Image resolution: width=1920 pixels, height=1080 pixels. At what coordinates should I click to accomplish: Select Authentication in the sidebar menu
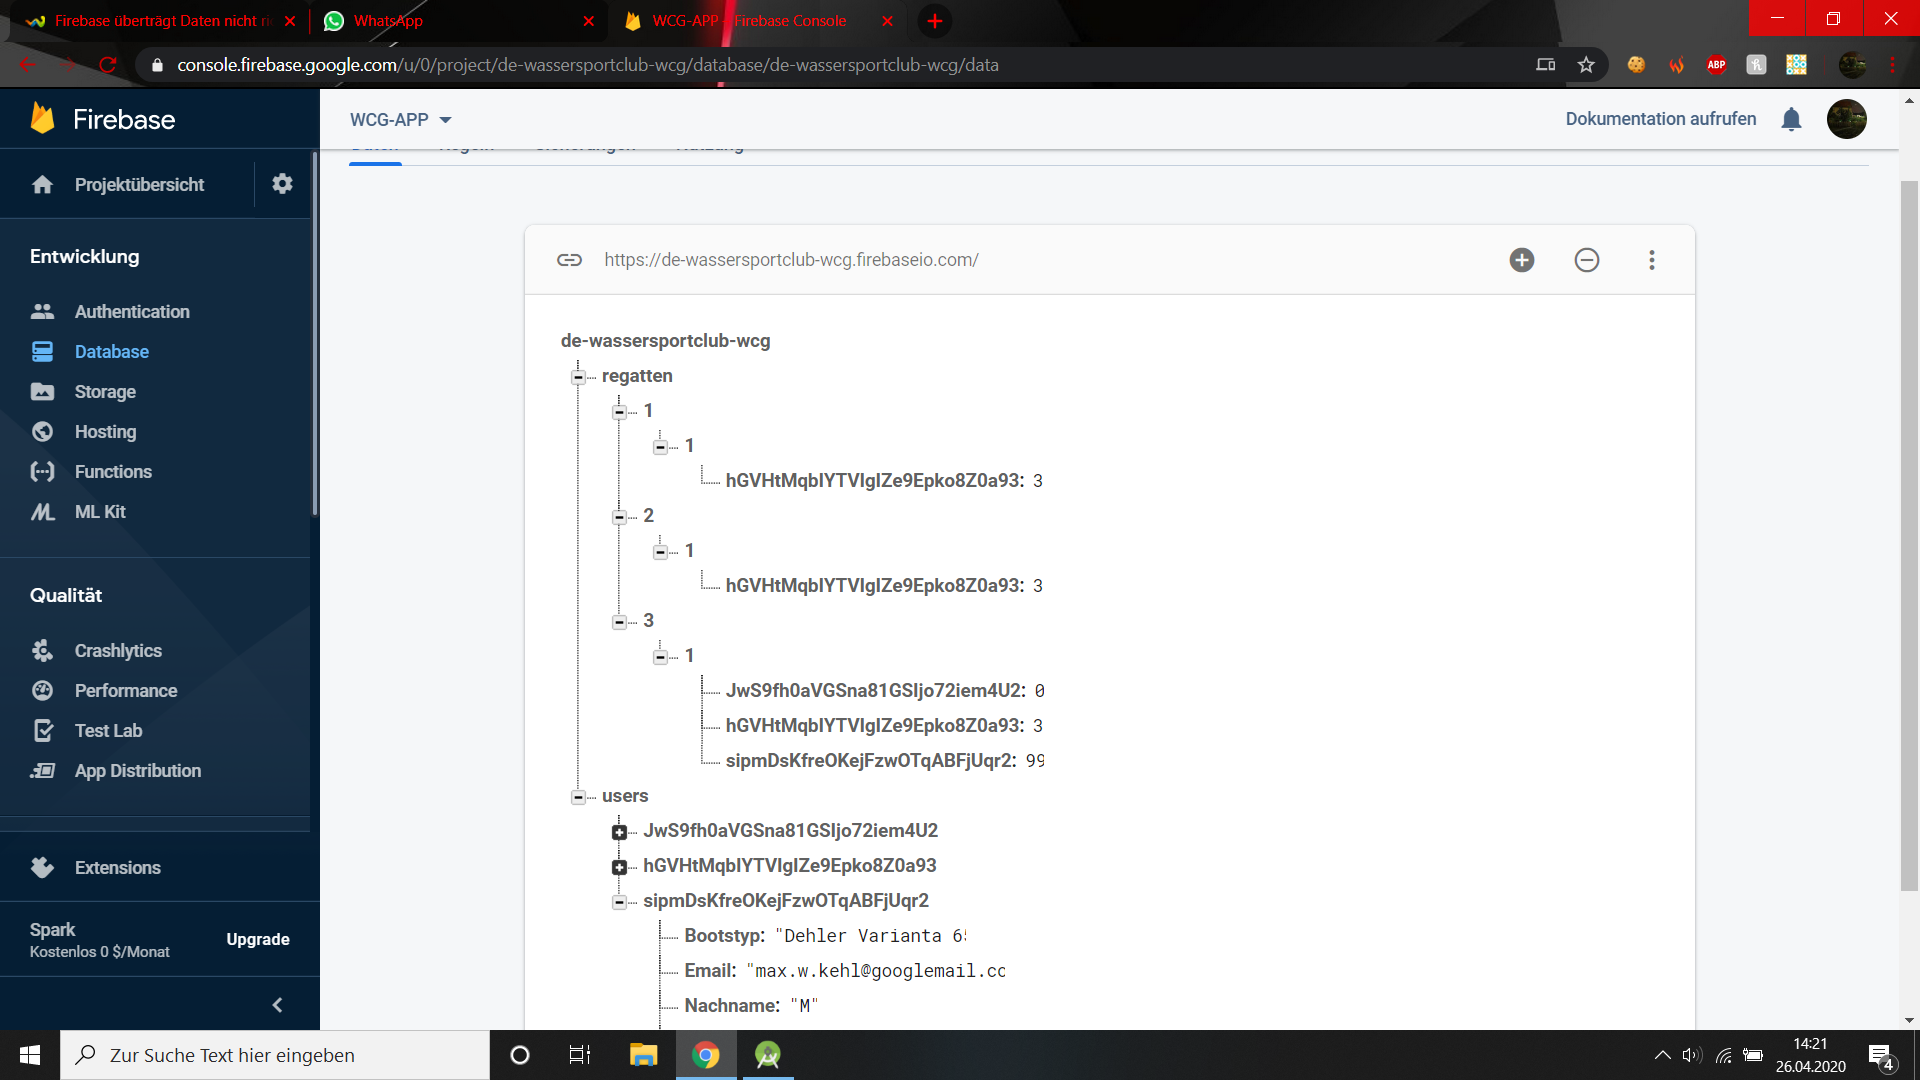click(x=131, y=312)
